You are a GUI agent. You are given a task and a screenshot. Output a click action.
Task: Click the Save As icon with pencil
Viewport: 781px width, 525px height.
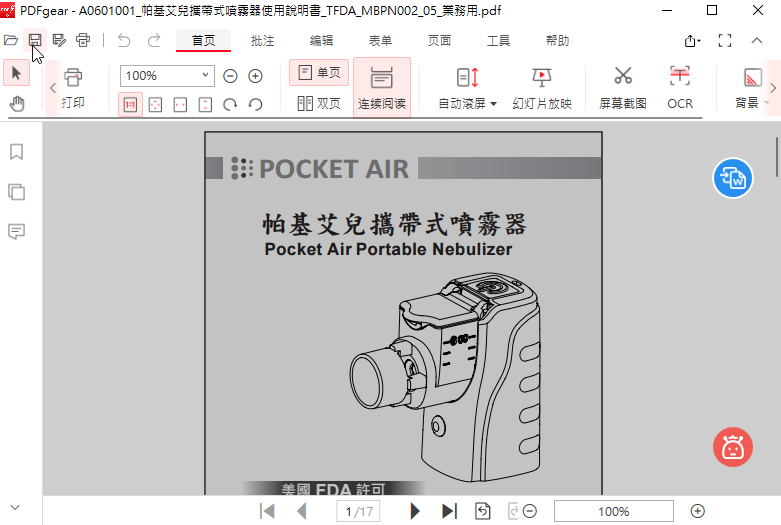coord(59,40)
